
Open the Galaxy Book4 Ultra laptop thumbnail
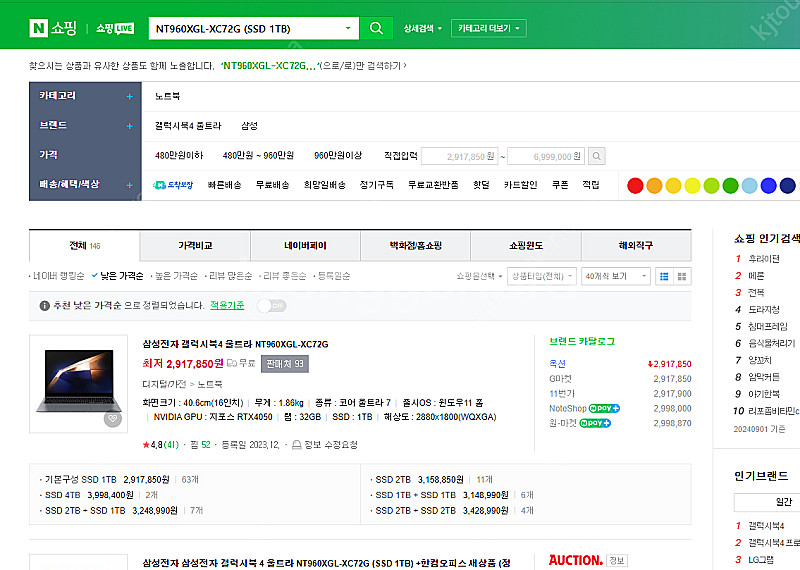click(x=79, y=384)
